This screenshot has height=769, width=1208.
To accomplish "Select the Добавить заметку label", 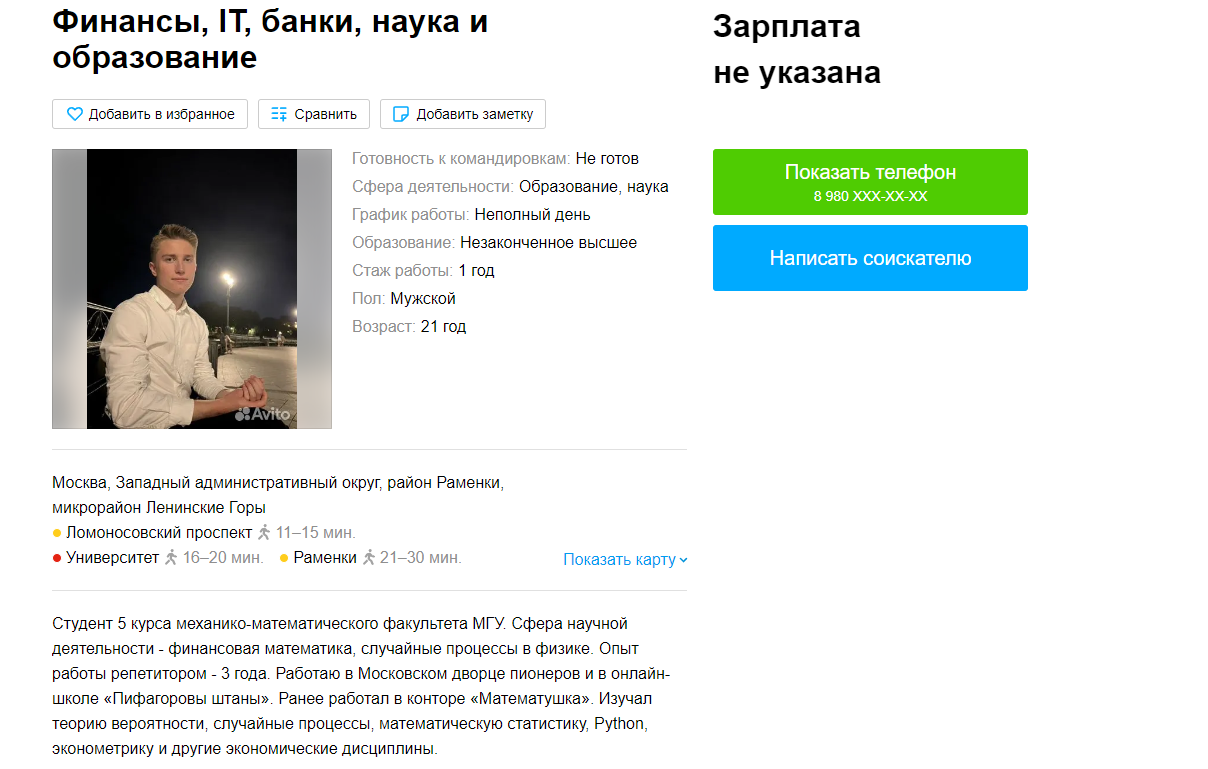I will [x=475, y=114].
